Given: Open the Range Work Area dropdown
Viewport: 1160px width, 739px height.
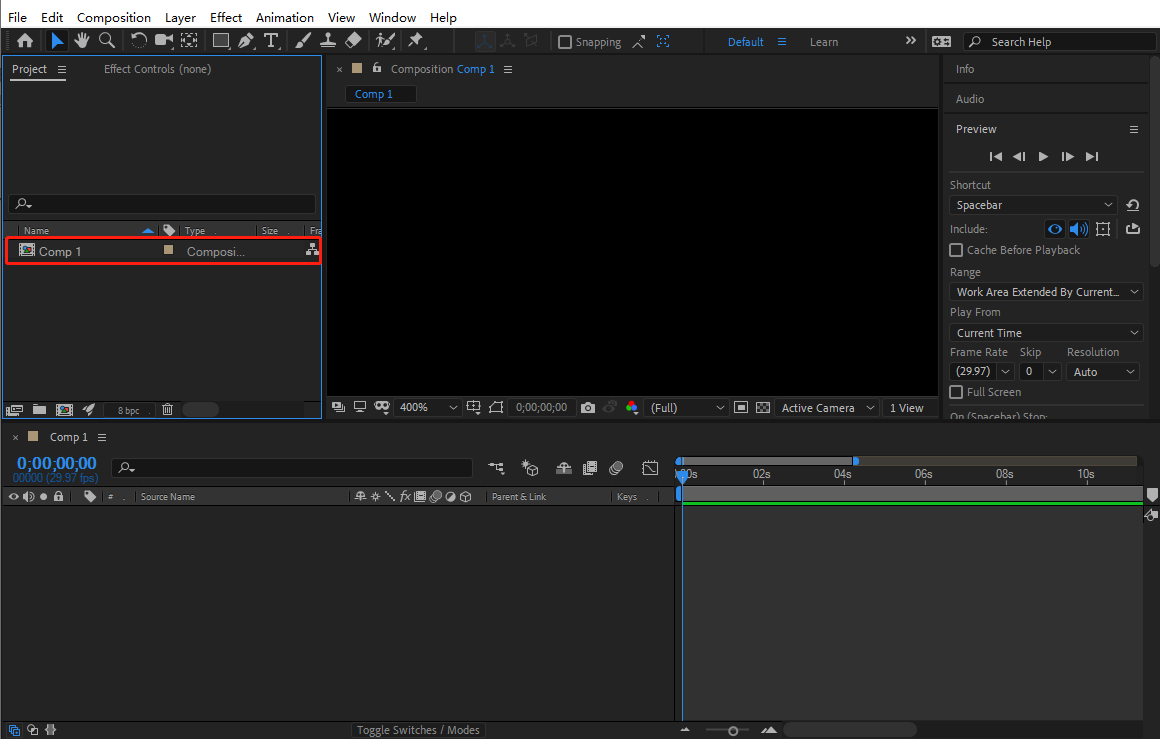Looking at the screenshot, I should 1046,292.
